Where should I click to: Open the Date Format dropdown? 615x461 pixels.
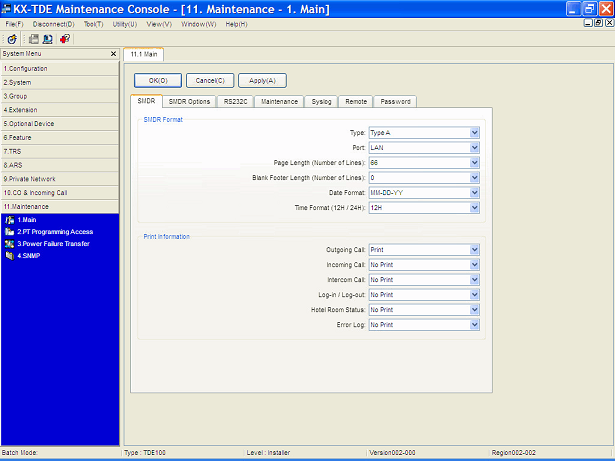[x=474, y=192]
